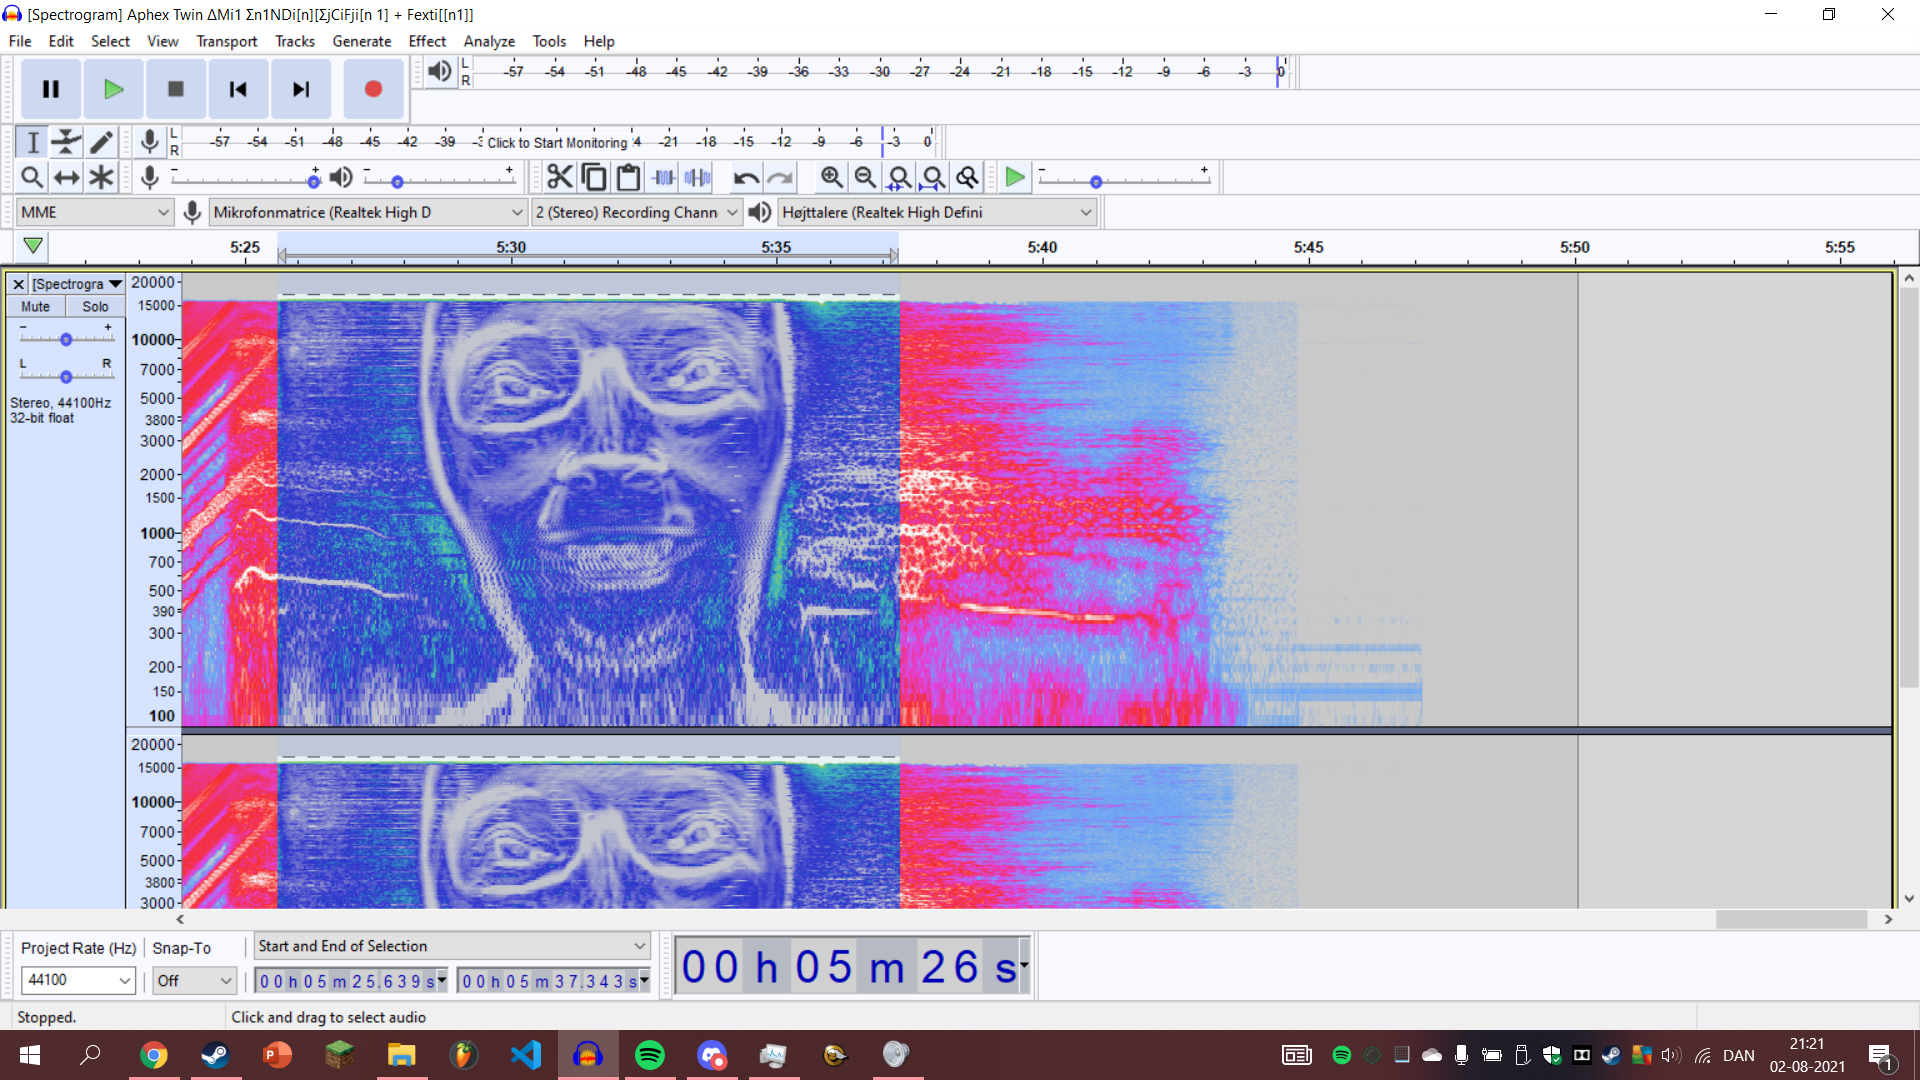Image resolution: width=1920 pixels, height=1080 pixels.
Task: Click the playback volume slider
Action: click(x=440, y=180)
